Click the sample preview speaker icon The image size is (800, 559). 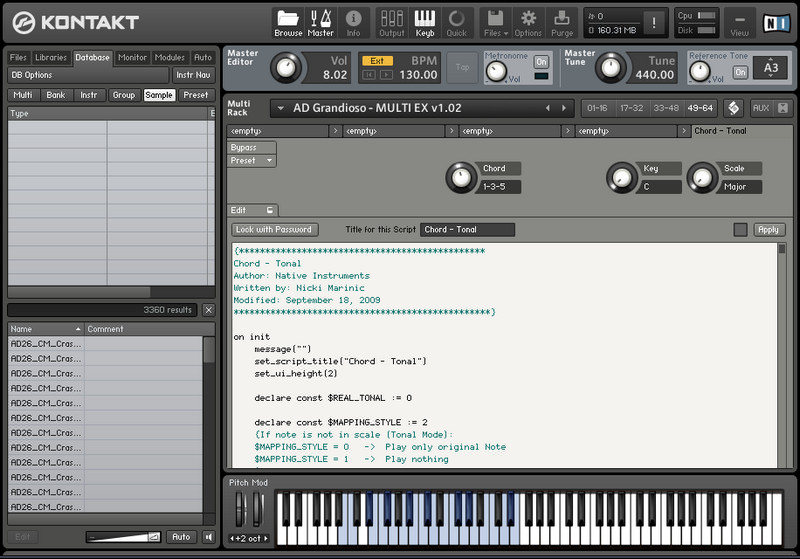pos(208,537)
